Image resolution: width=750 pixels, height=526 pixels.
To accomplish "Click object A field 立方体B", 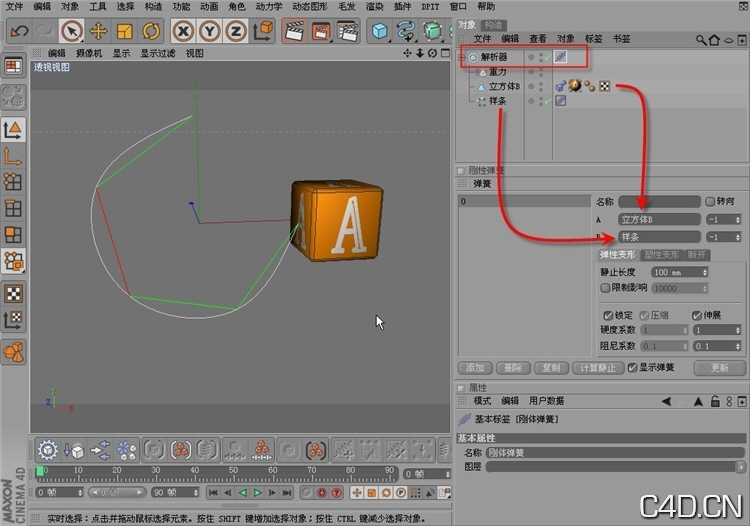I will pos(659,219).
